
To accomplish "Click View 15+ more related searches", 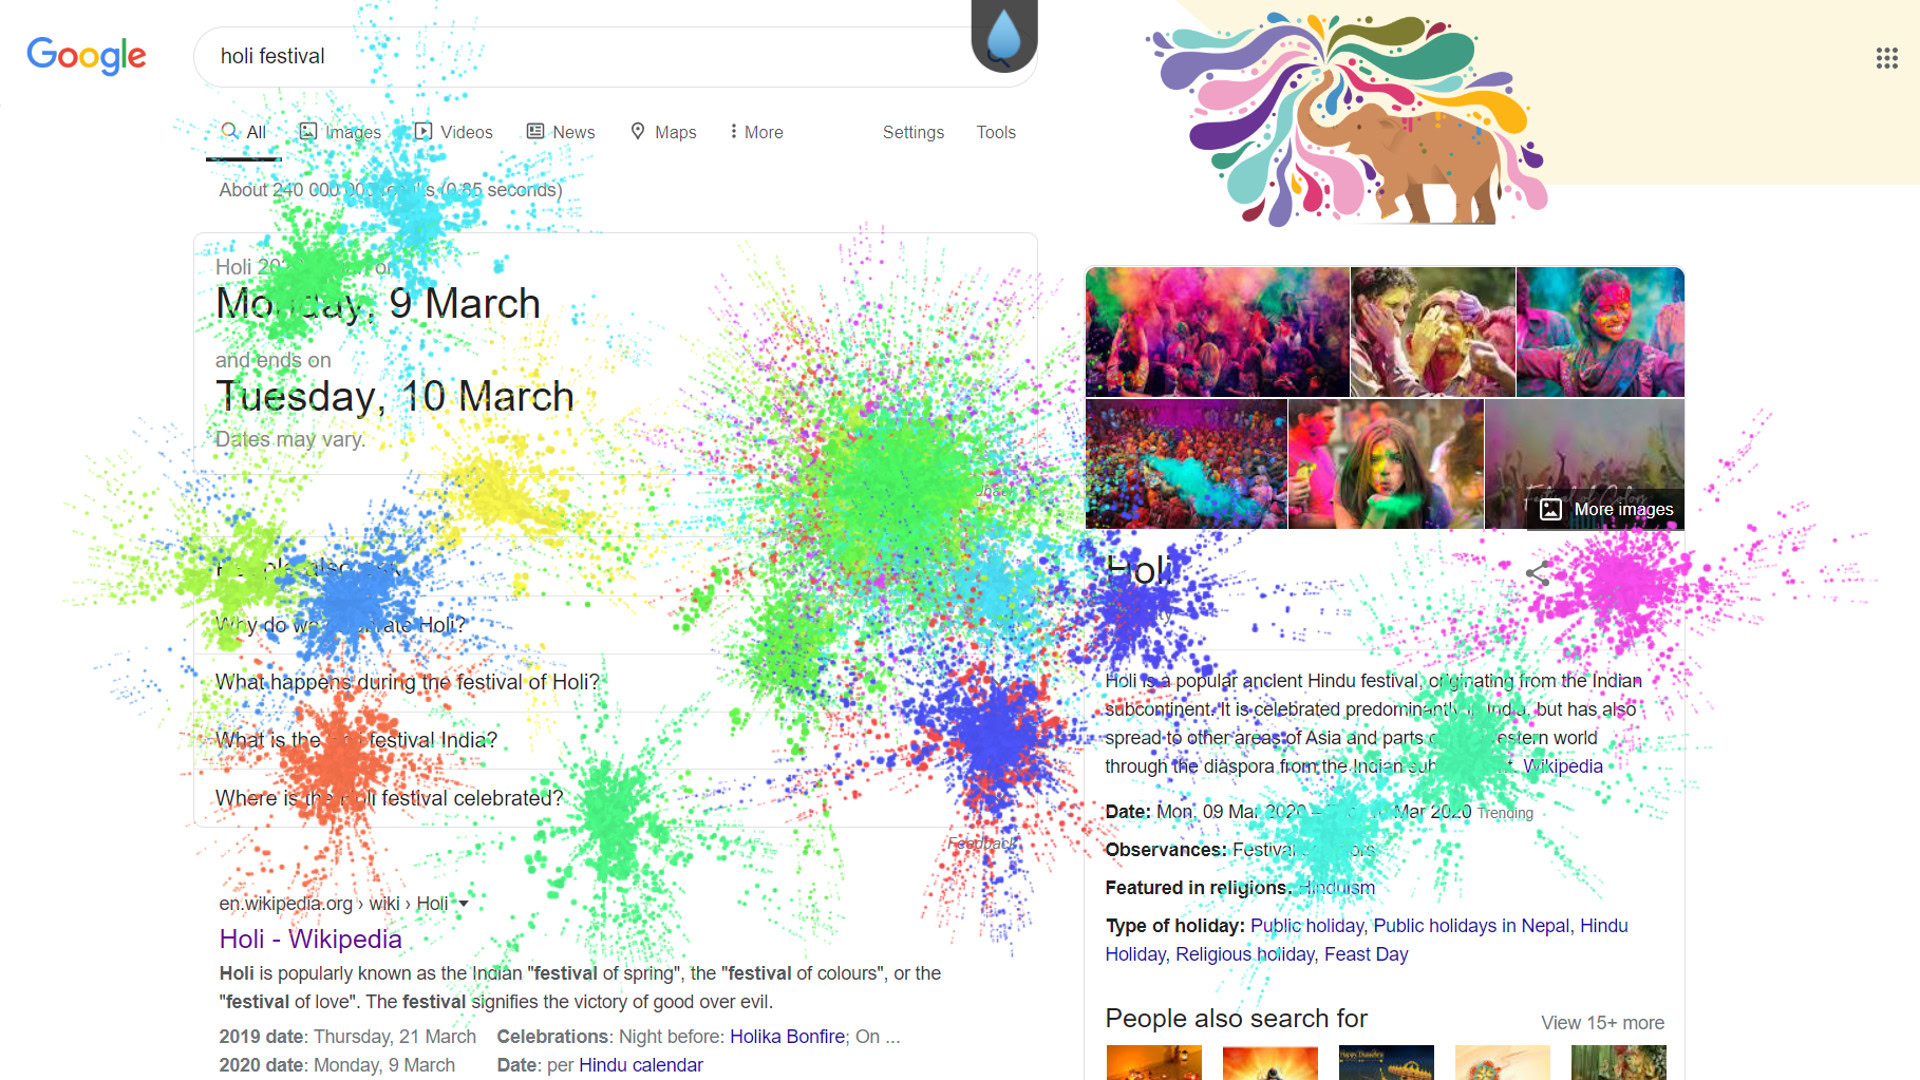I will pyautogui.click(x=1602, y=1023).
